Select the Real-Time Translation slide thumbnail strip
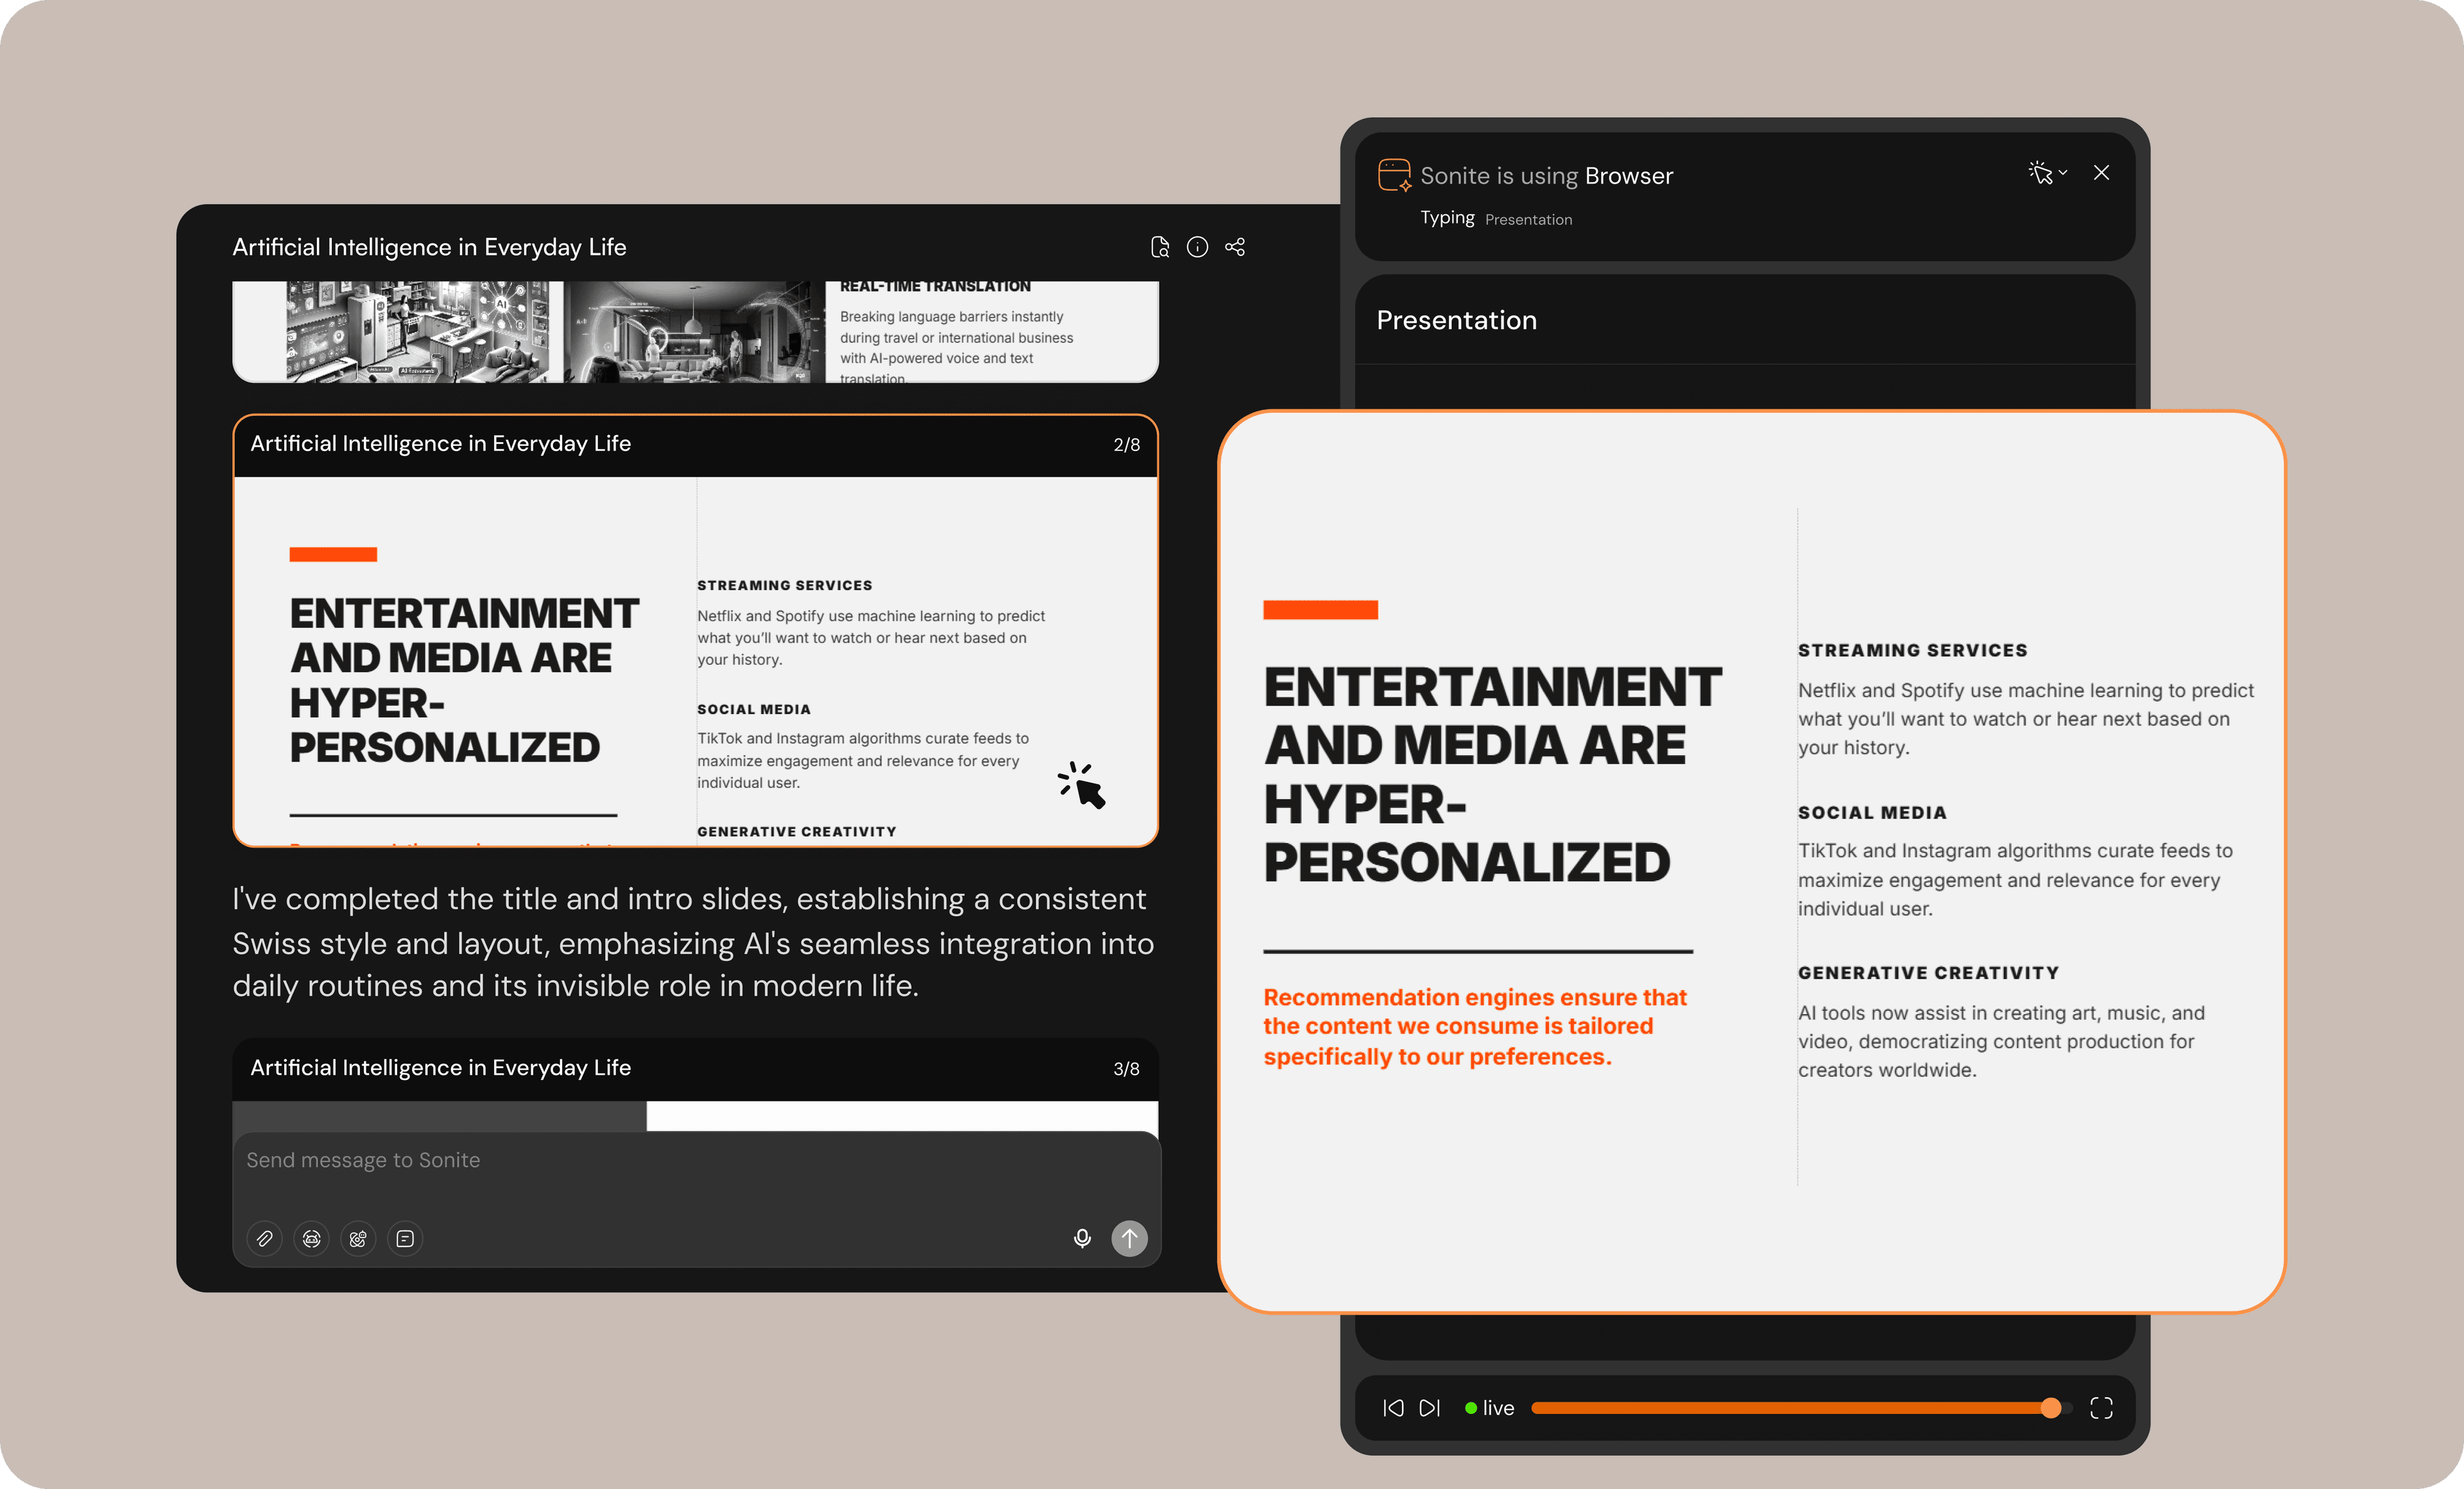Screen dimensions: 2464x1489 pos(694,331)
